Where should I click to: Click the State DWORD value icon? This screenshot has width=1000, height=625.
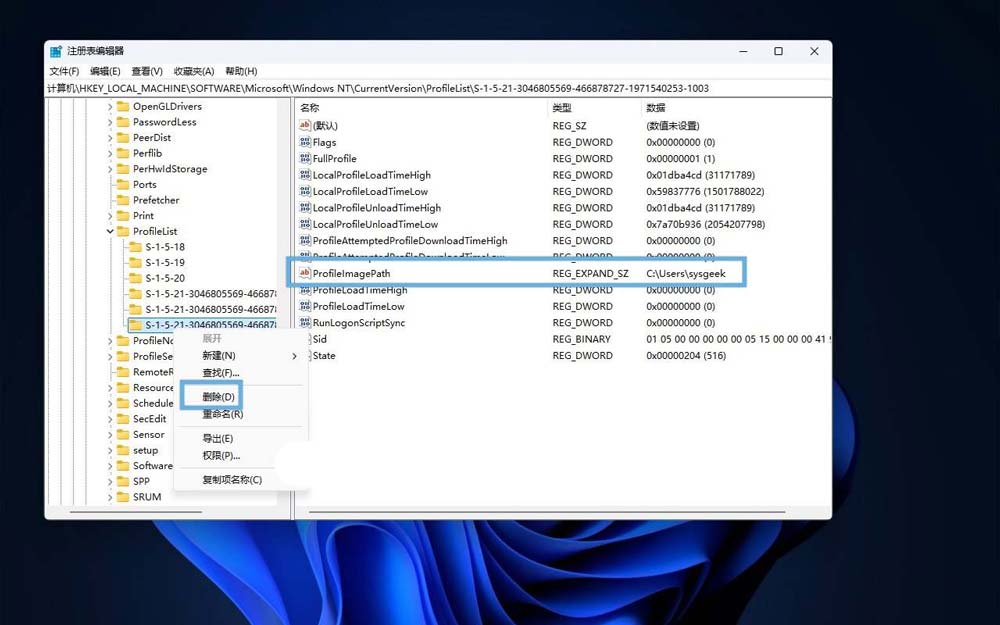pos(305,356)
